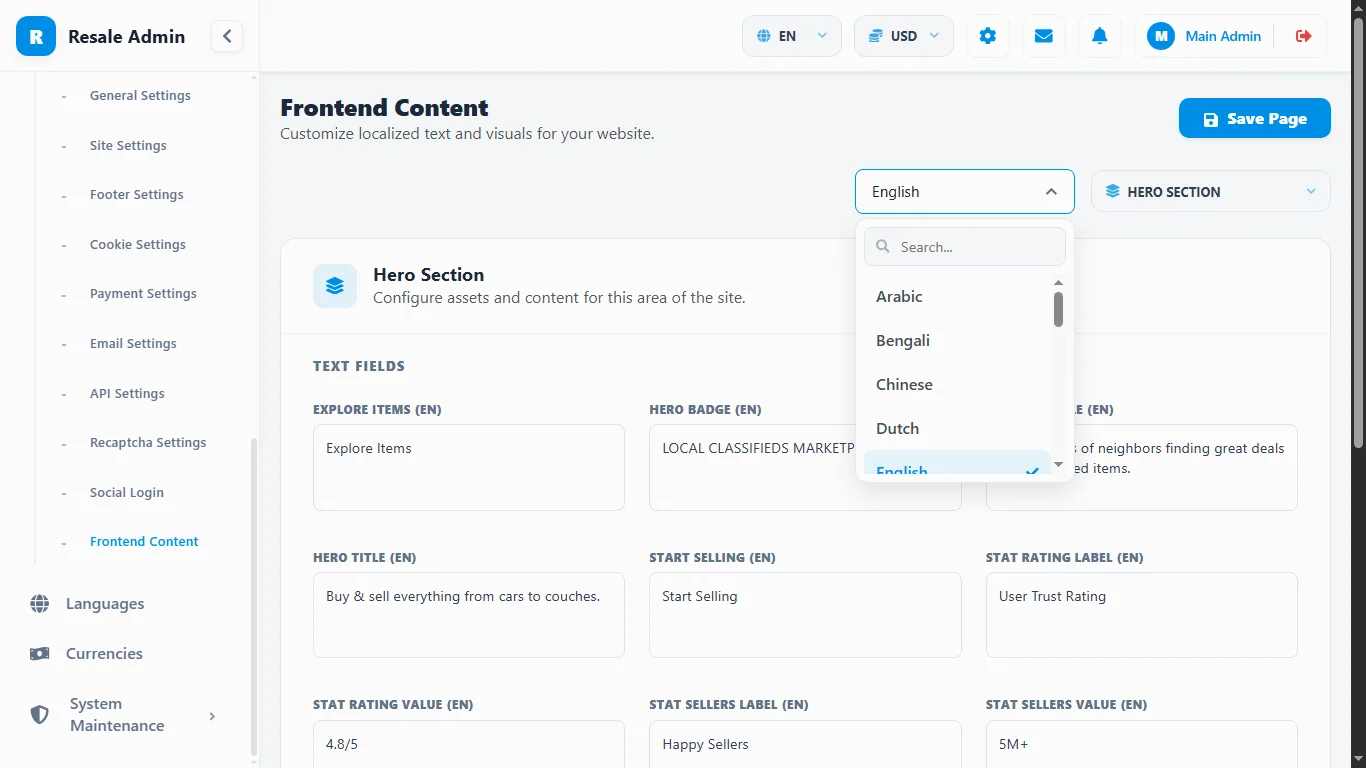Expand System Maintenance submenu arrow

point(212,715)
